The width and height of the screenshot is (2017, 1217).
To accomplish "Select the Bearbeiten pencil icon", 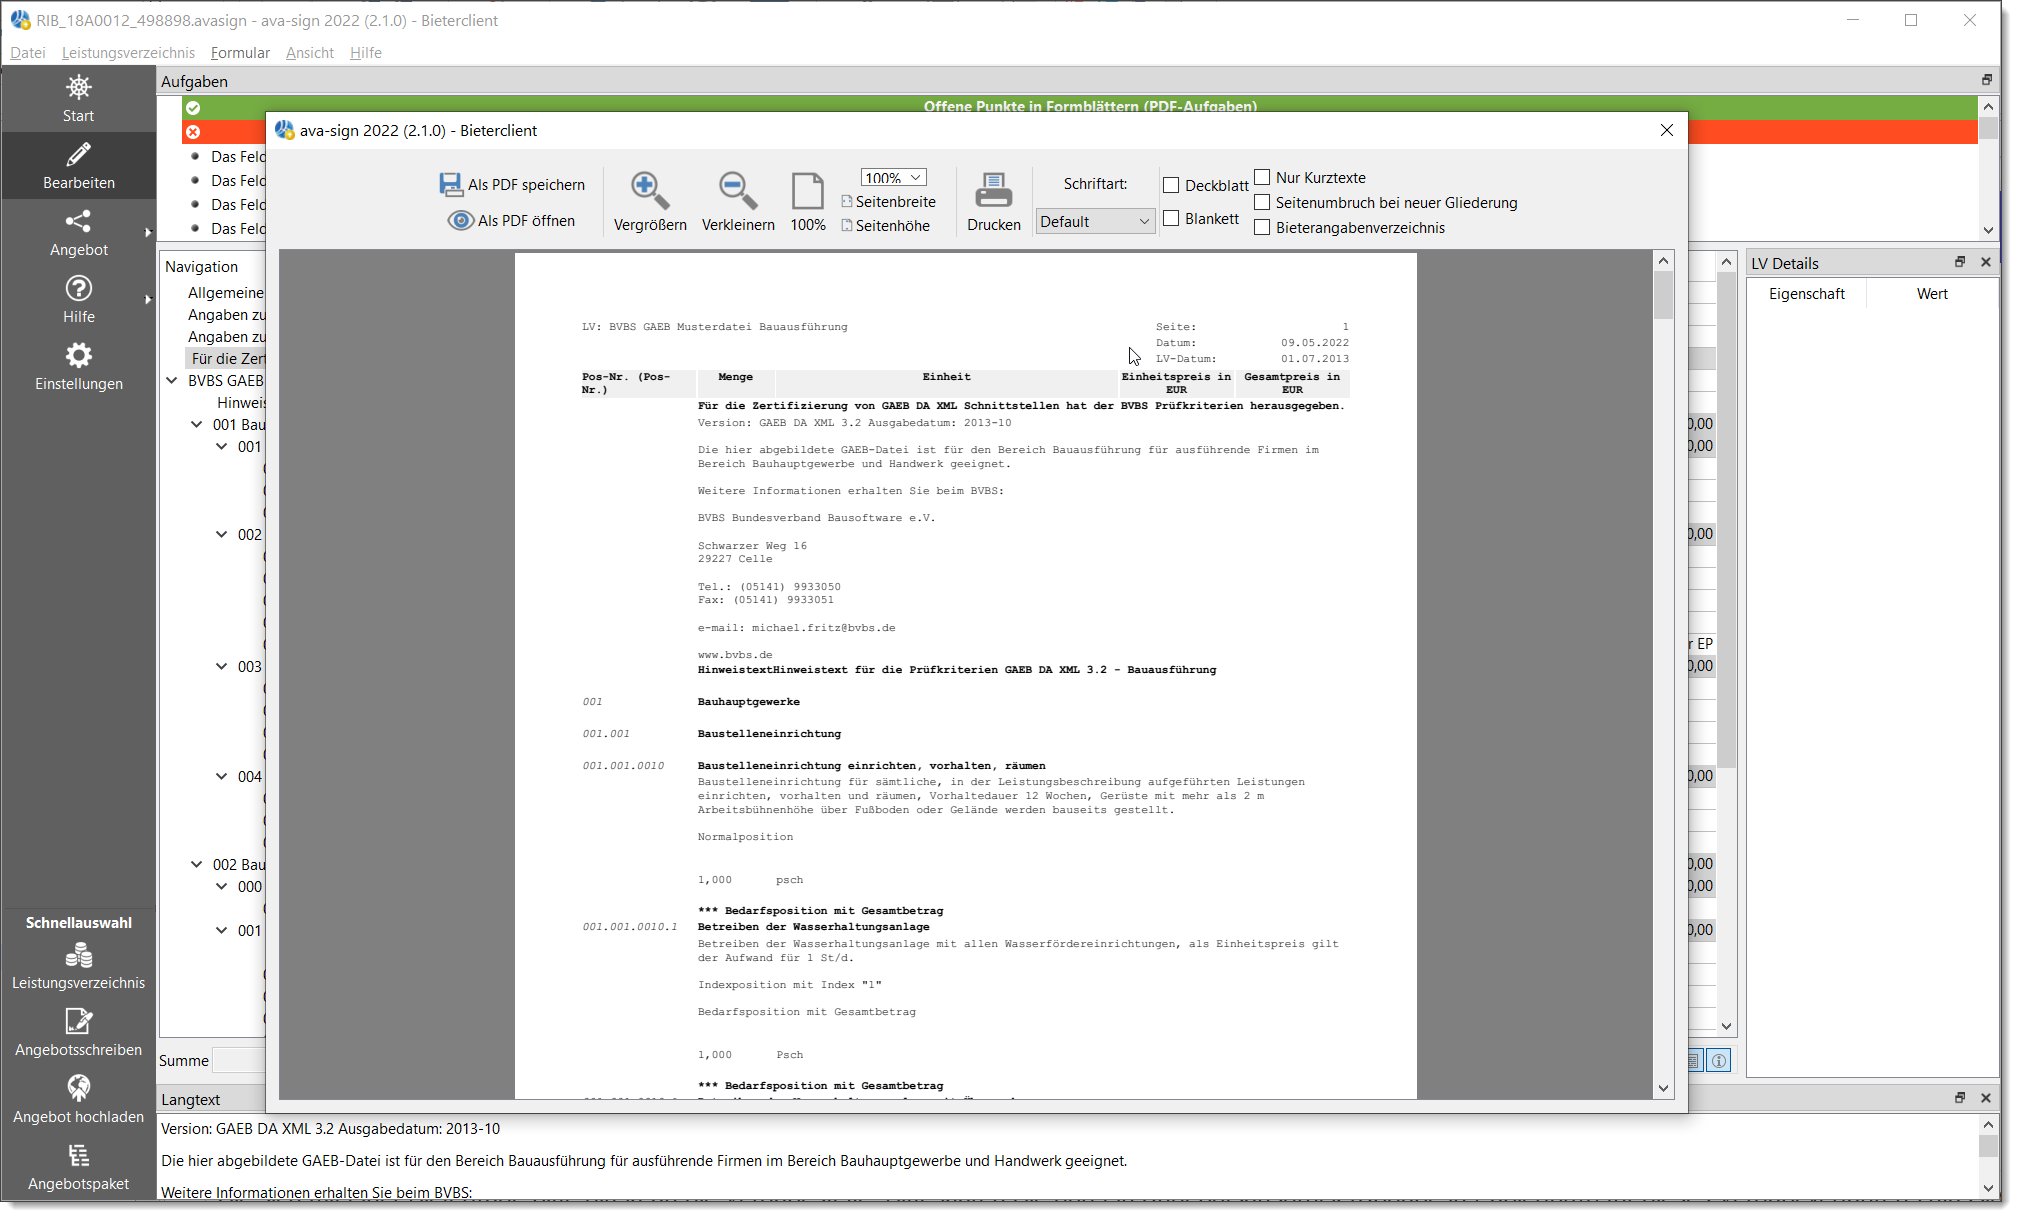I will coord(78,154).
